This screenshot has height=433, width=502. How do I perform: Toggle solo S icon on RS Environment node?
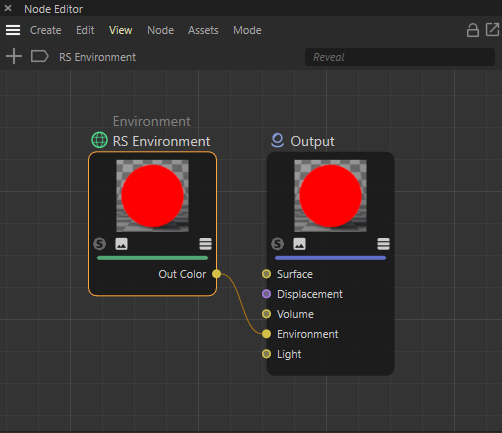coord(99,244)
